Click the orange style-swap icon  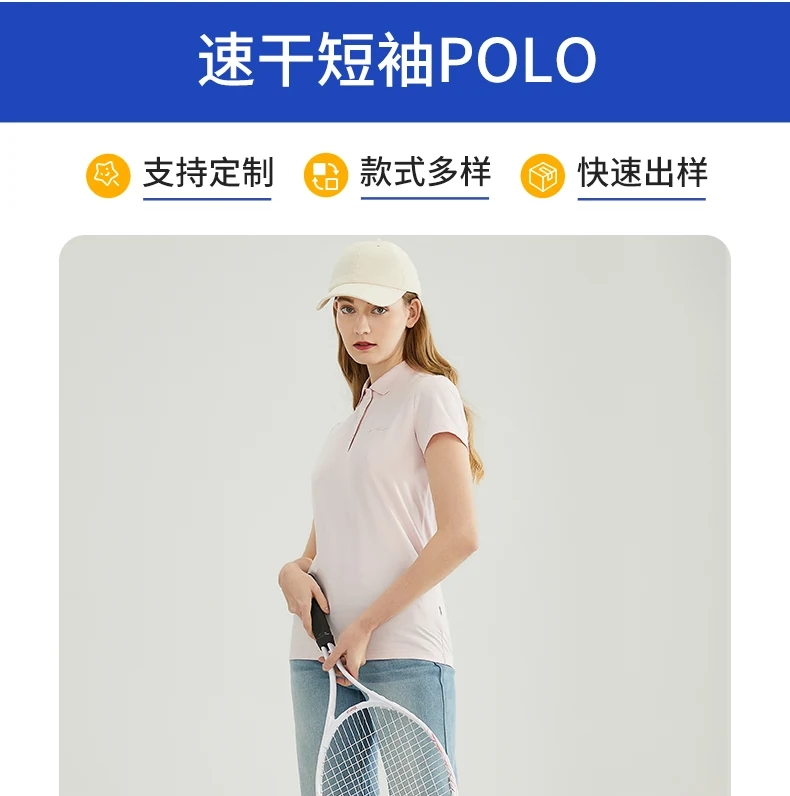pos(325,175)
